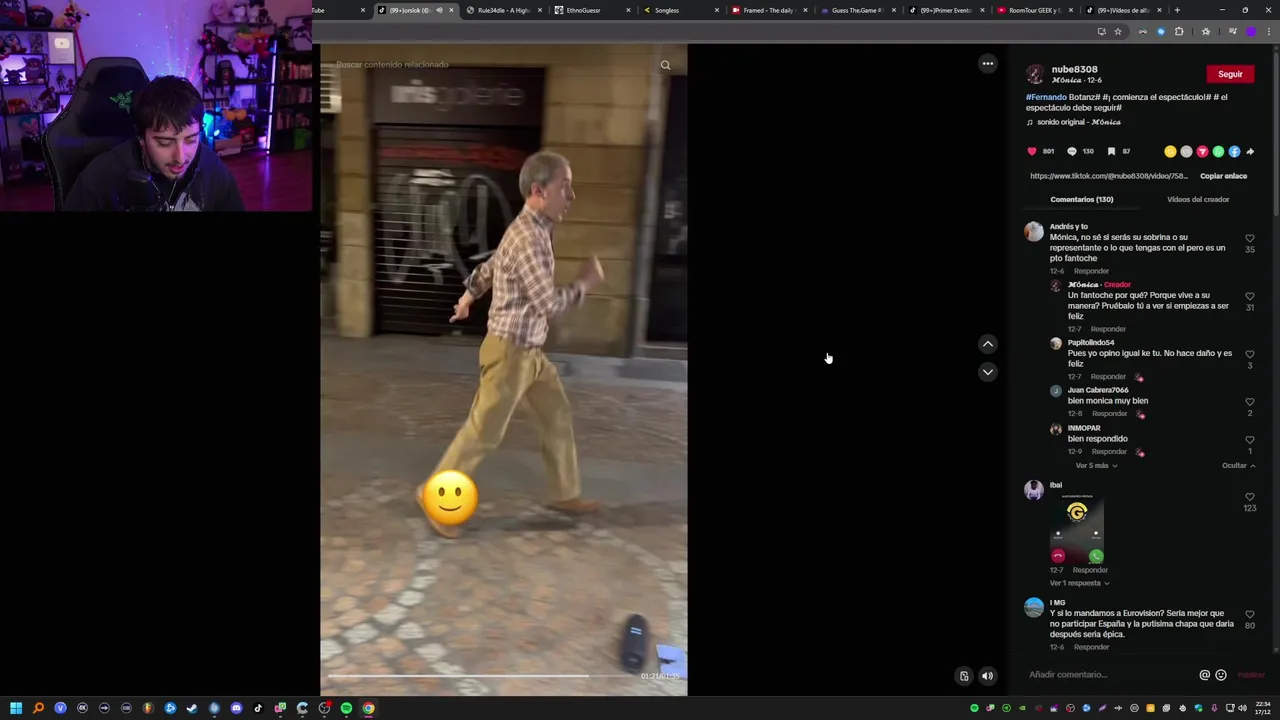Open comments via speech bubble icon showing 130
Viewport: 1280px width, 720px height.
pos(1072,152)
